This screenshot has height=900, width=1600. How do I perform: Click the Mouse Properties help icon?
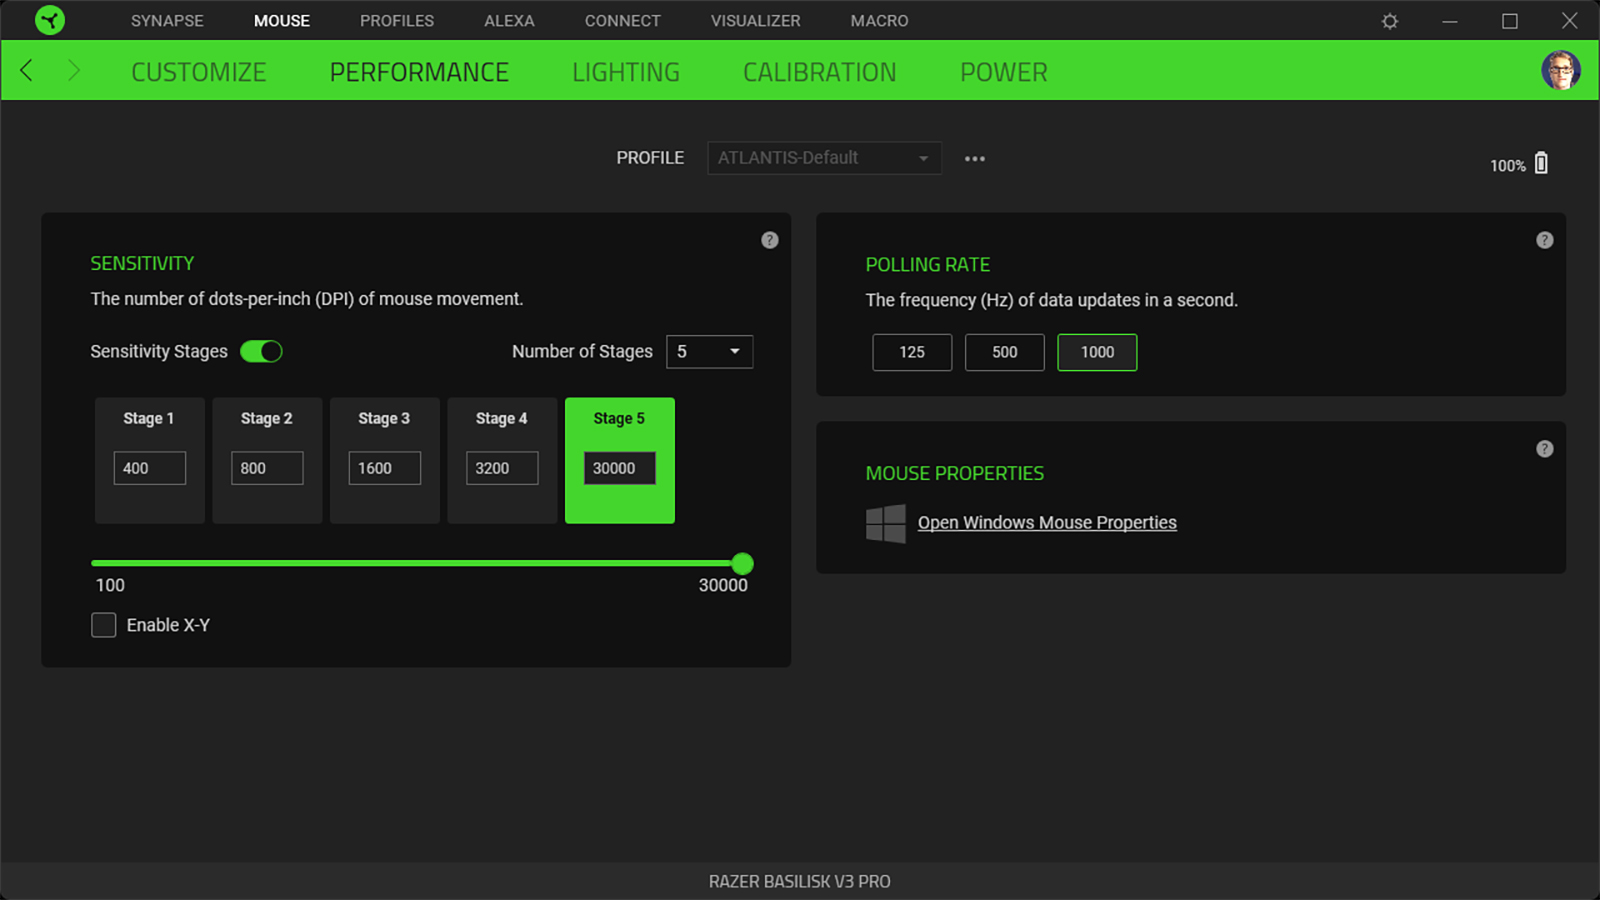pos(1544,449)
